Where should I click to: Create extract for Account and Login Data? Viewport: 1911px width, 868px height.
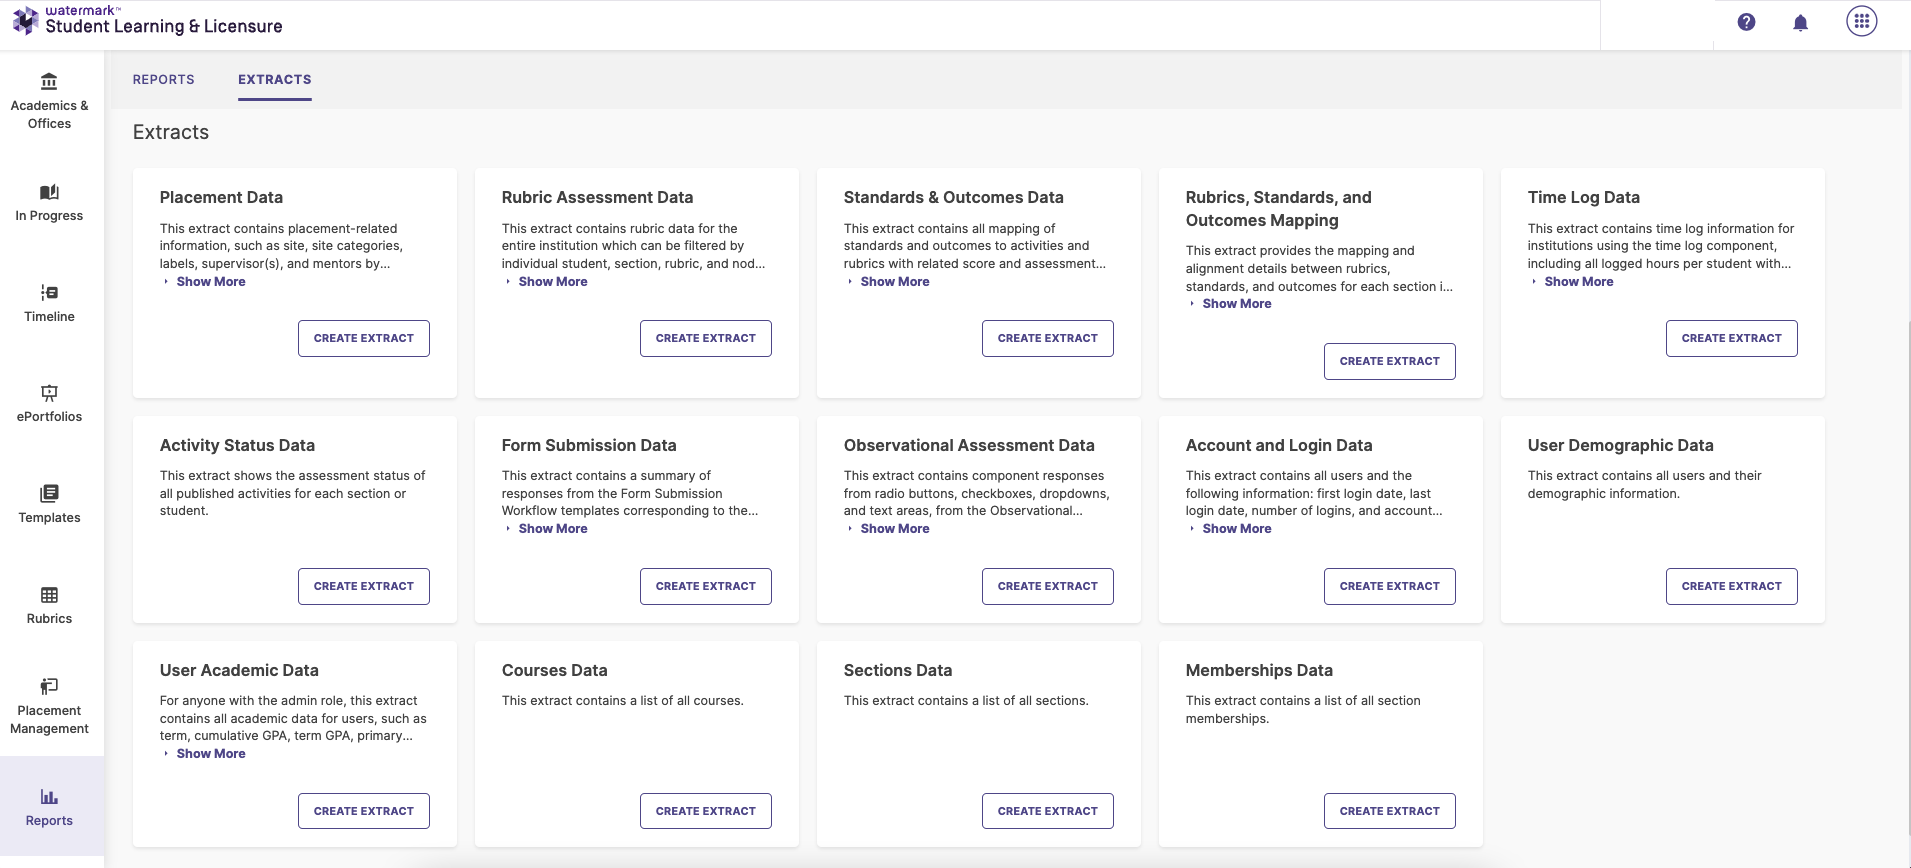(x=1390, y=586)
